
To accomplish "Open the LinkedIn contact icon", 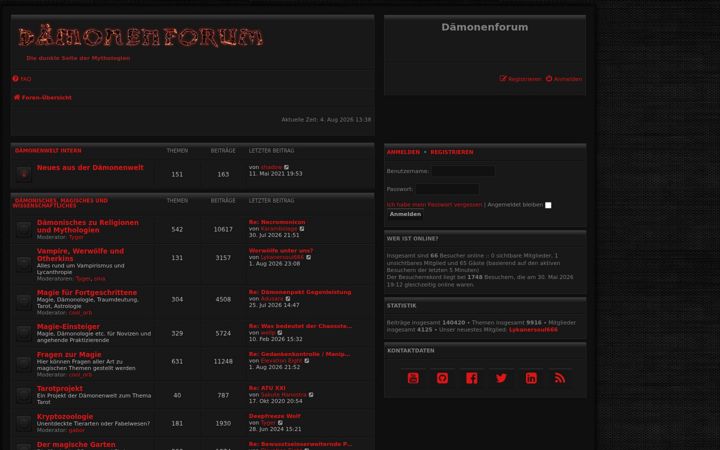I will pos(531,378).
